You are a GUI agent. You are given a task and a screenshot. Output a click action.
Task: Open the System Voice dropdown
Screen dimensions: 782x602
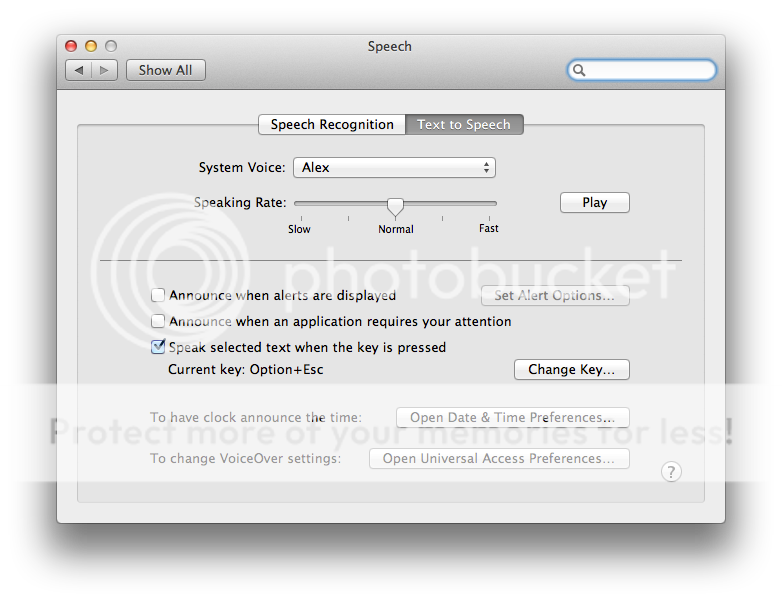click(x=393, y=168)
